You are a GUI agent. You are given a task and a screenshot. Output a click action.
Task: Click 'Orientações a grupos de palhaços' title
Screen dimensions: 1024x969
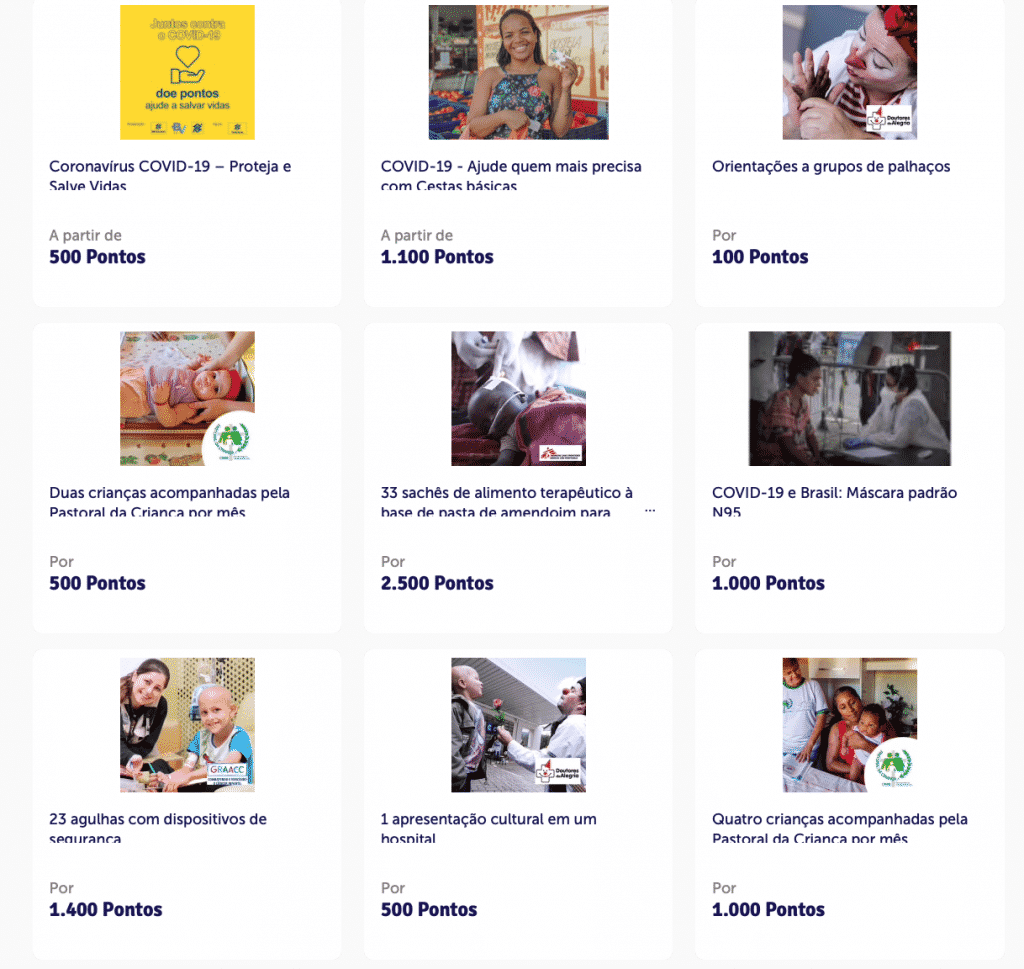[831, 167]
